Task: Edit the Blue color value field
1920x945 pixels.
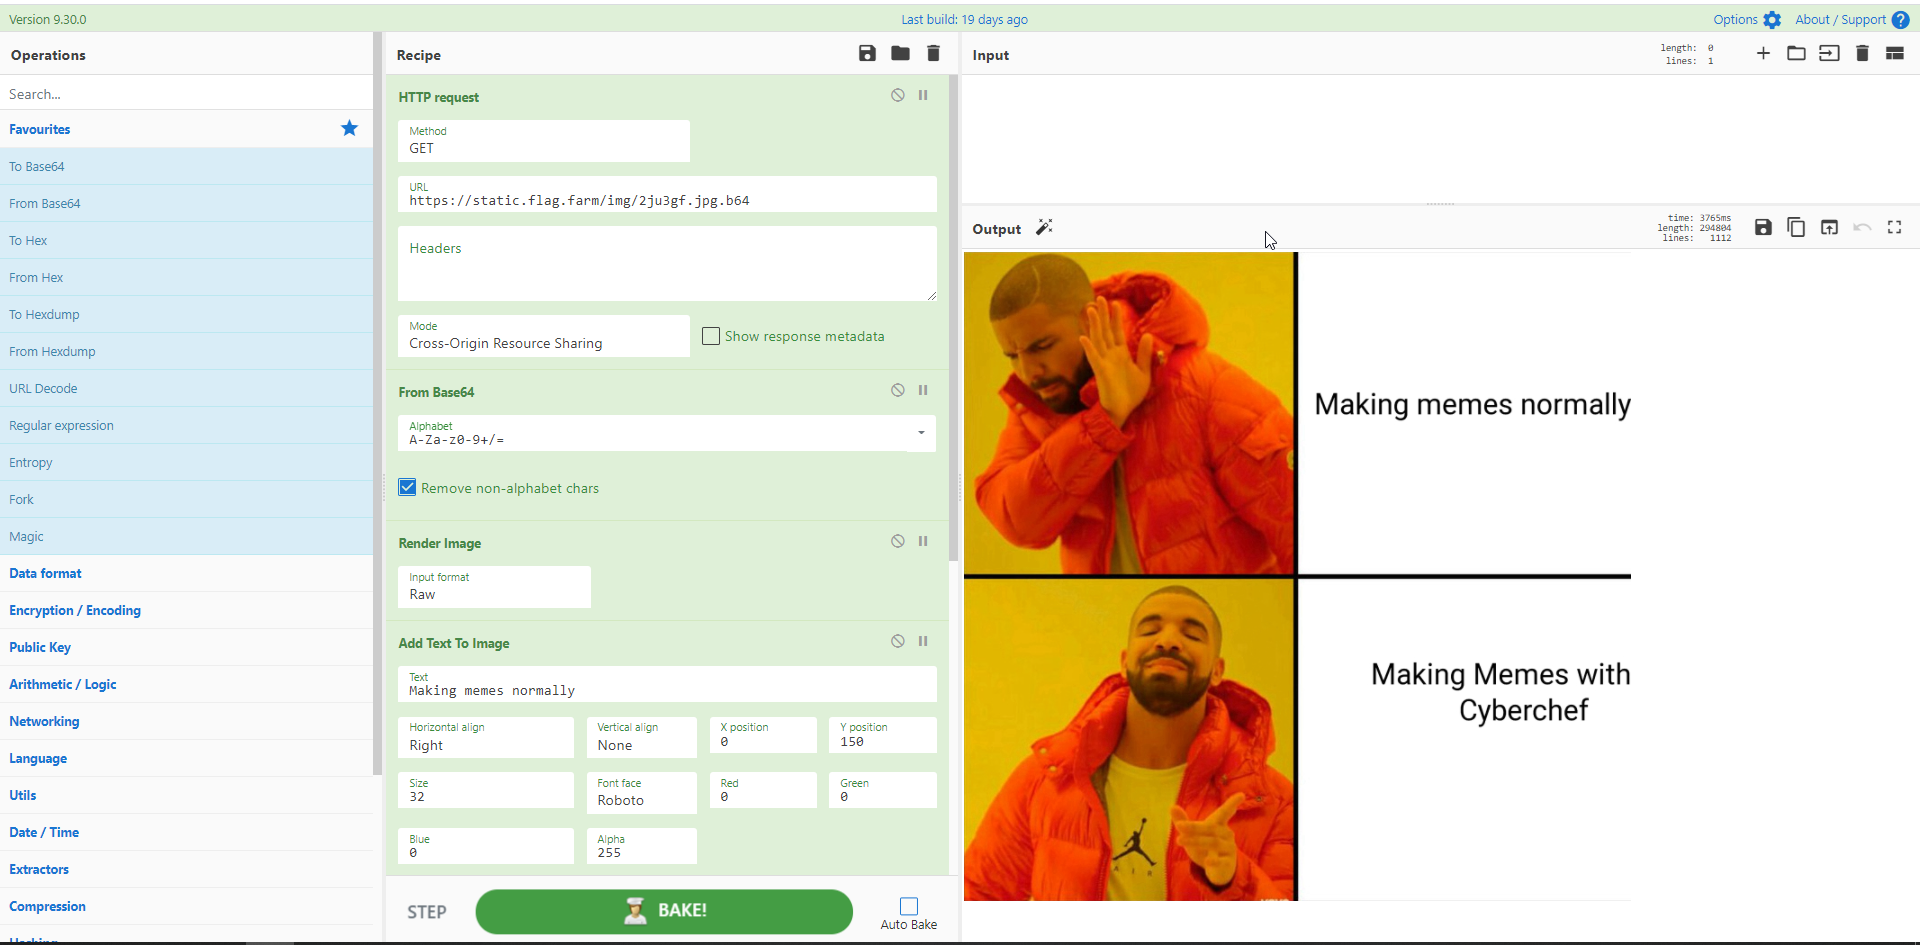Action: click(x=486, y=846)
